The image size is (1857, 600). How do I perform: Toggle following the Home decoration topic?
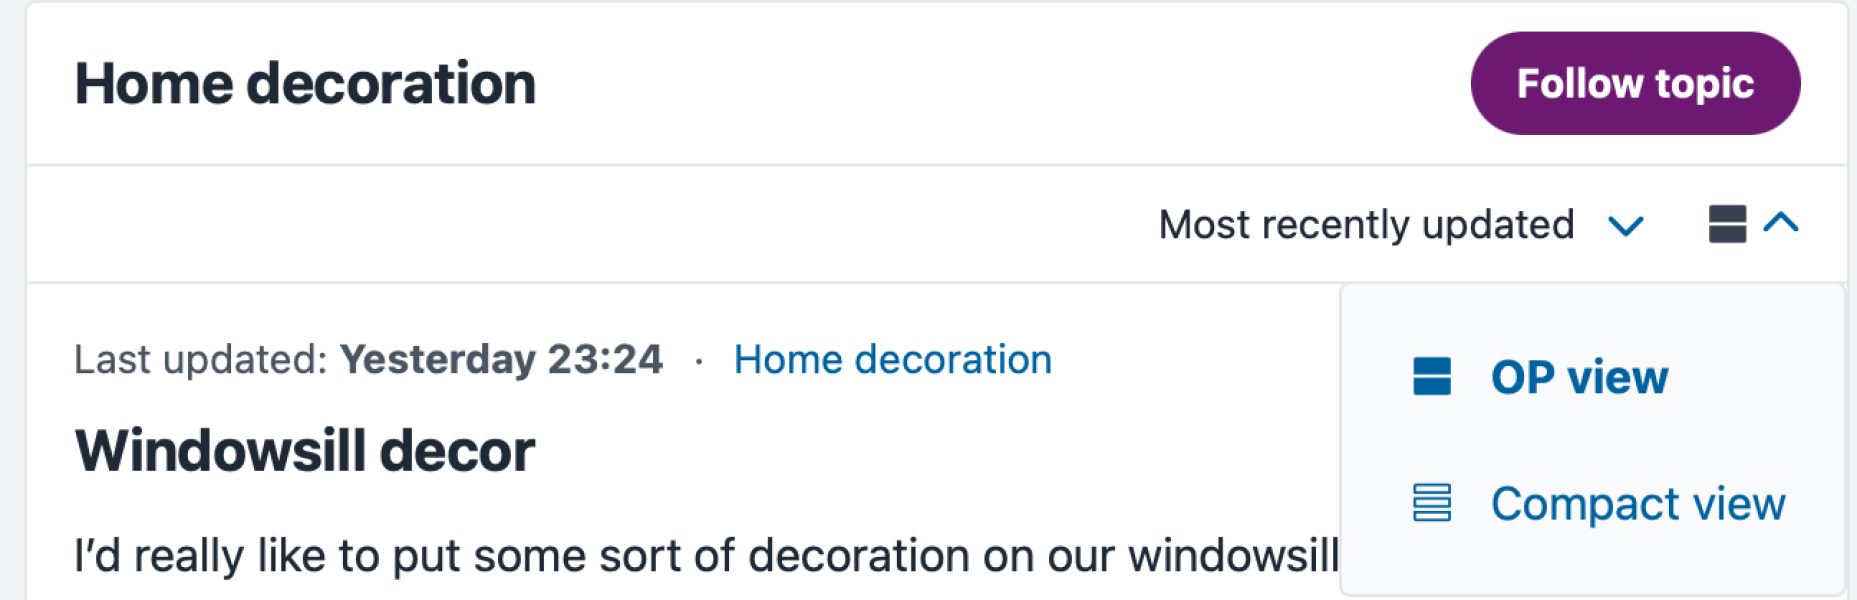pyautogui.click(x=1634, y=83)
